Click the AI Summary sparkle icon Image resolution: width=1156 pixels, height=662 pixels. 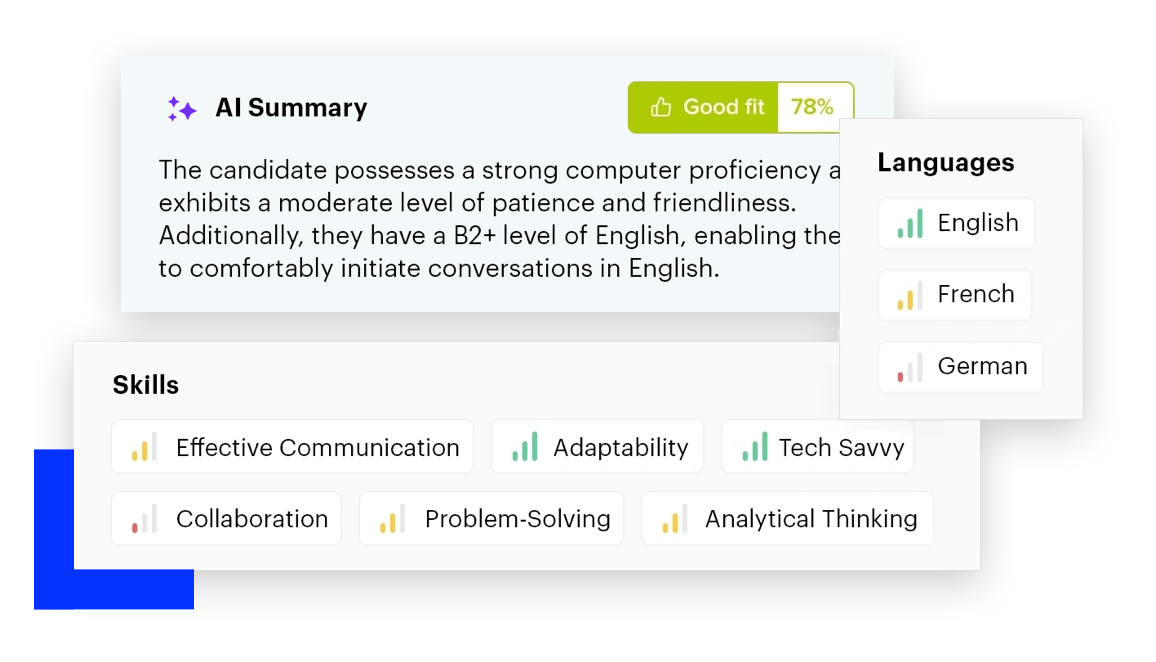point(181,109)
